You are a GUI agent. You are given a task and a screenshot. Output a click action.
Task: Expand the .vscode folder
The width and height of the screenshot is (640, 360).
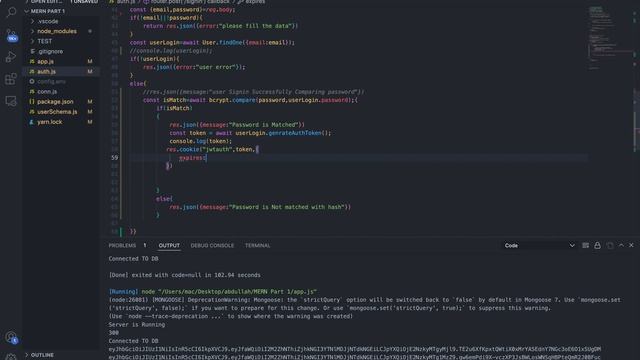48,21
